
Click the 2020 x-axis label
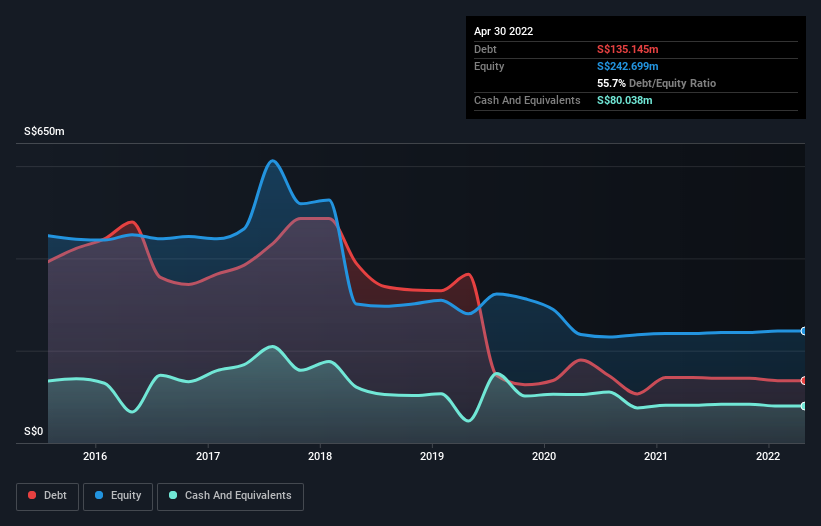pos(544,456)
